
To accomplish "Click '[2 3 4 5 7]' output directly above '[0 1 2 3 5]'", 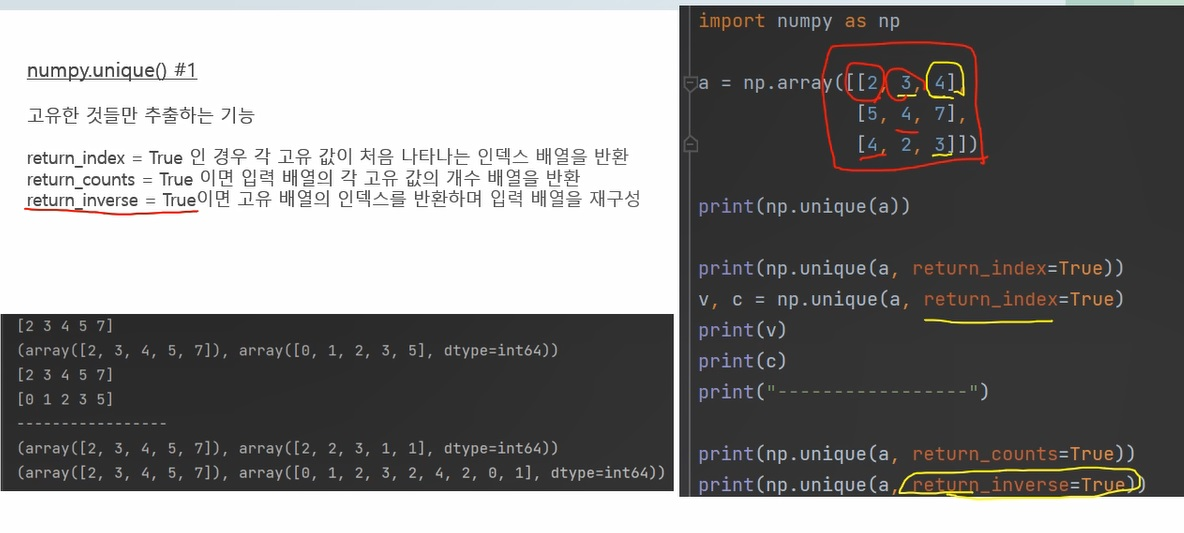I will (x=65, y=375).
